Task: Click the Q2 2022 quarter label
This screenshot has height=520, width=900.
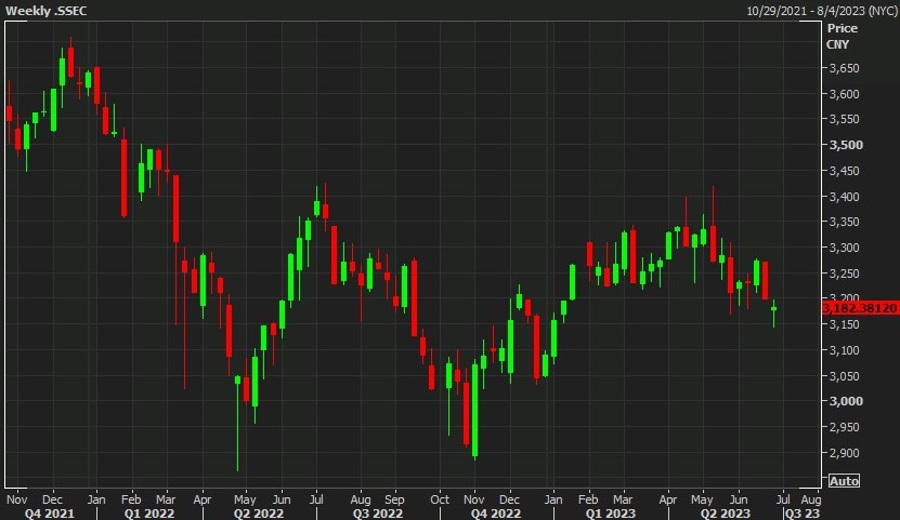Action: click(258, 513)
